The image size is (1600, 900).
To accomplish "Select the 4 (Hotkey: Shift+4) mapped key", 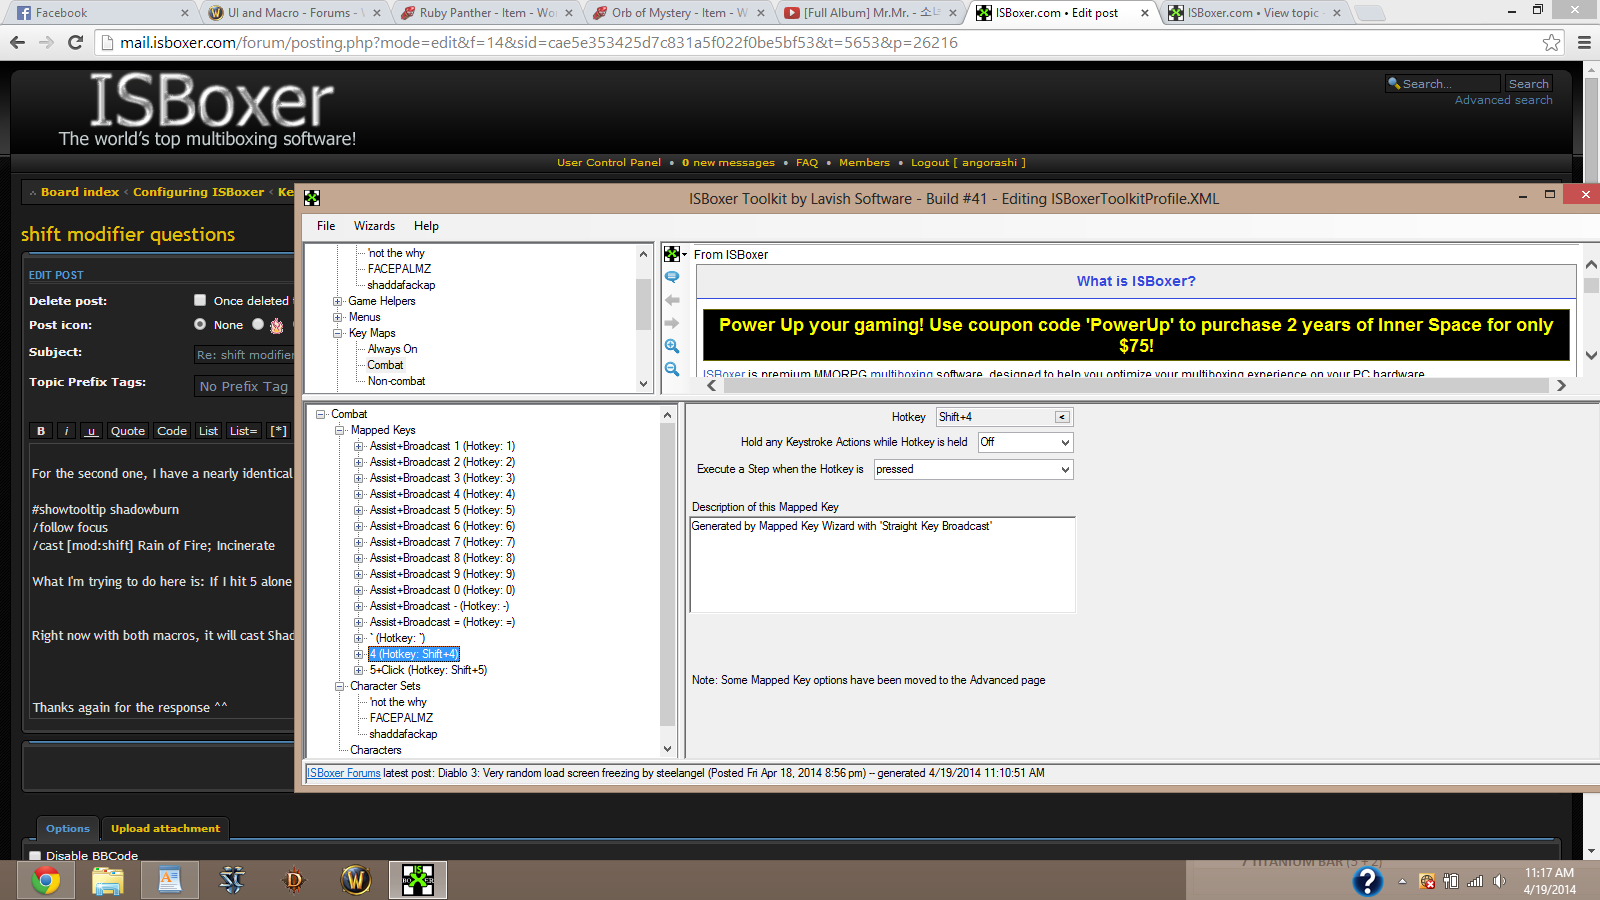I will (414, 654).
